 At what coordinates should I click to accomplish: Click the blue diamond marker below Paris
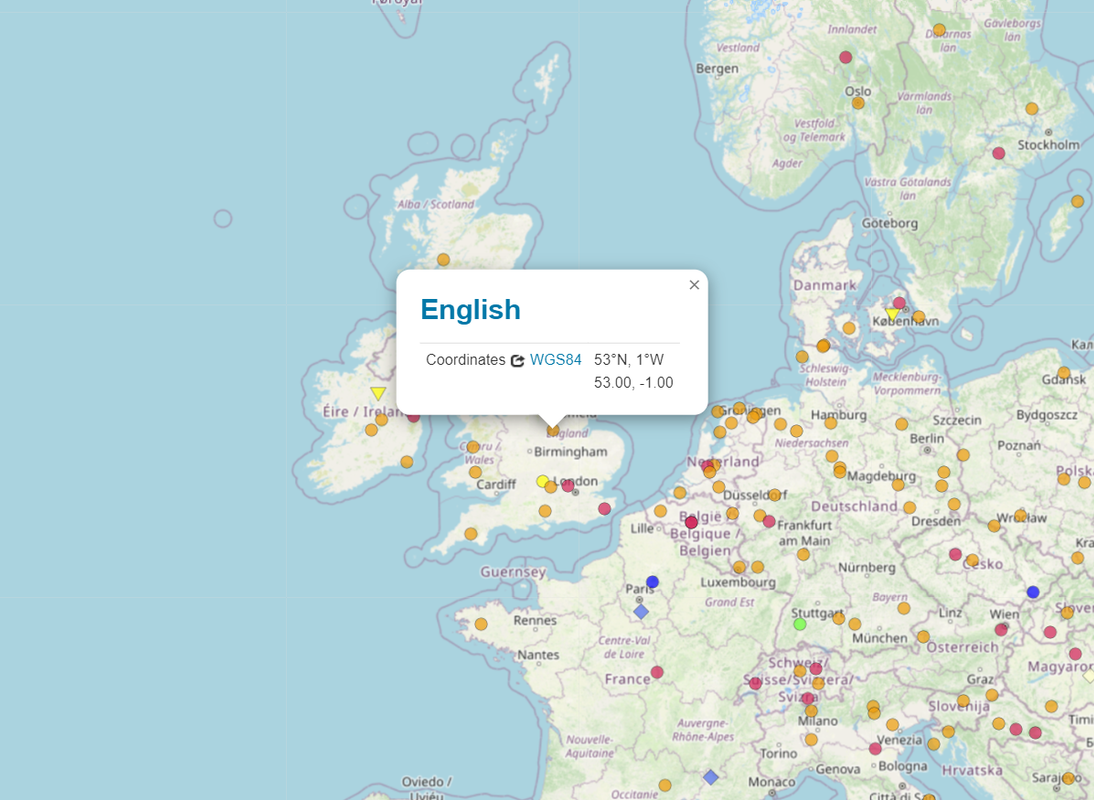[x=640, y=612]
